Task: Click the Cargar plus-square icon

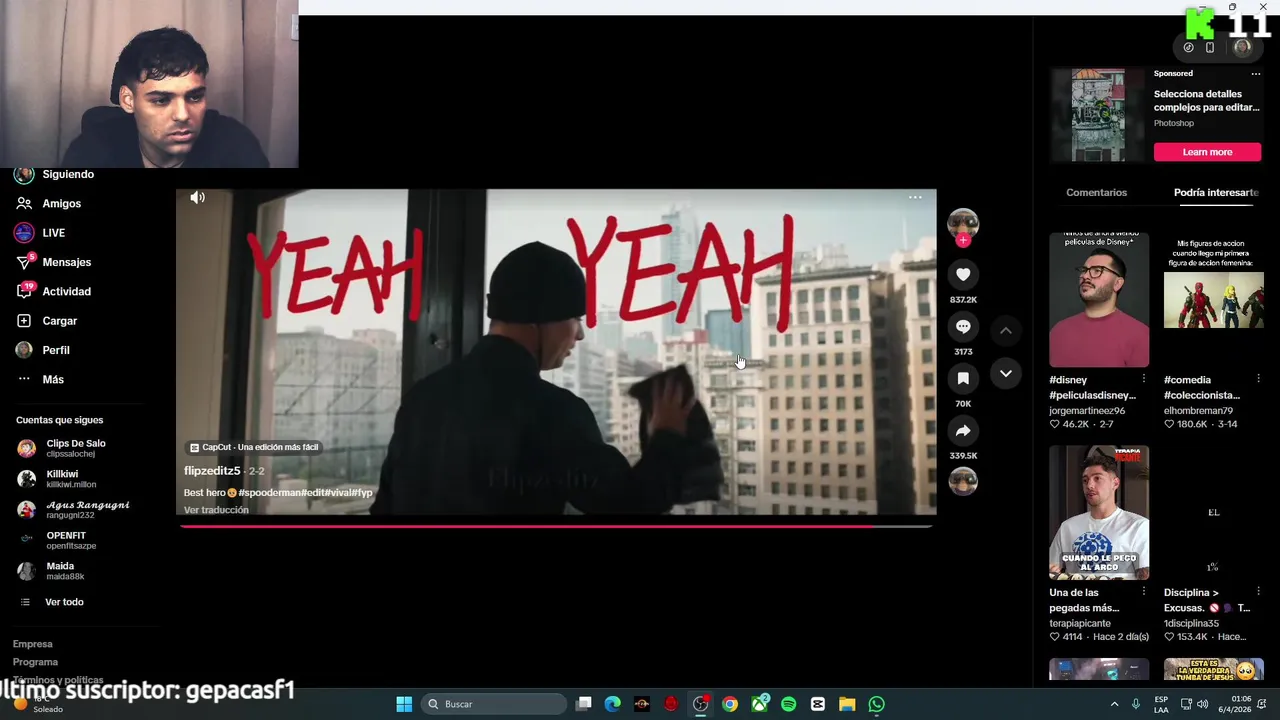Action: [24, 321]
